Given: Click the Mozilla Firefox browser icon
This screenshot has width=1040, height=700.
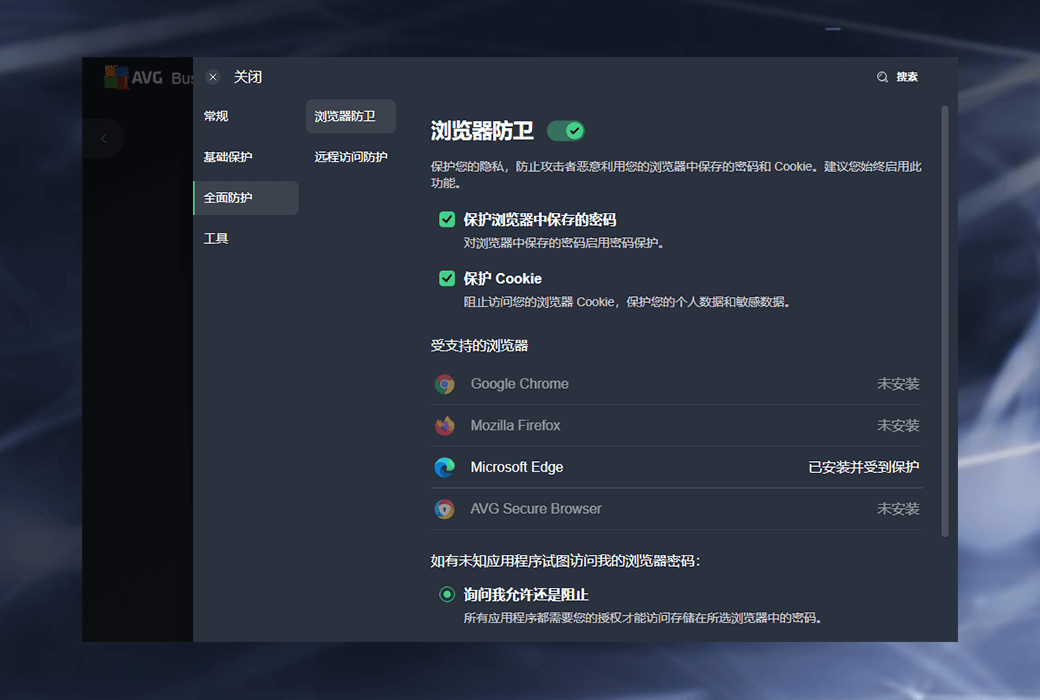Looking at the screenshot, I should coord(445,426).
